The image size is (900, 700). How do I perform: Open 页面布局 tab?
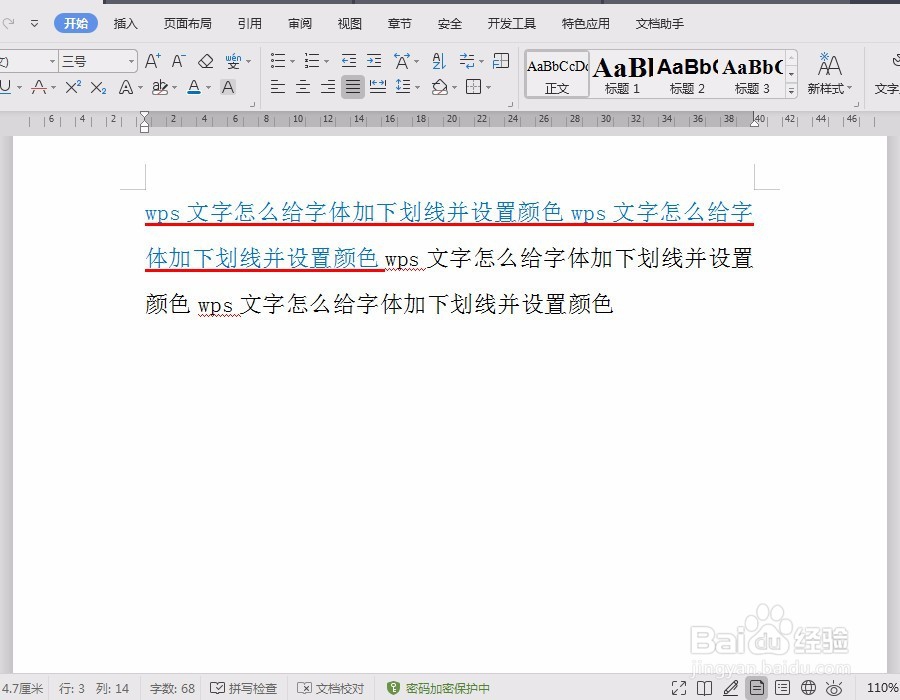coord(187,24)
